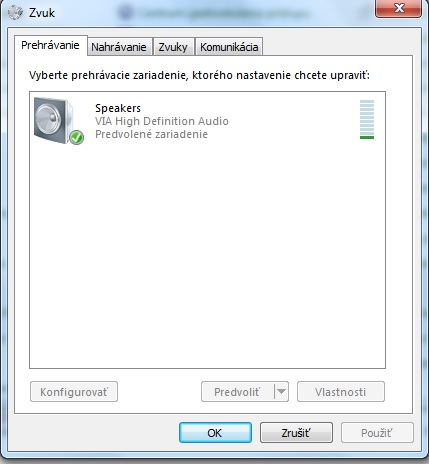Click the Zrušiť button
429x464 pixels.
coord(296,433)
